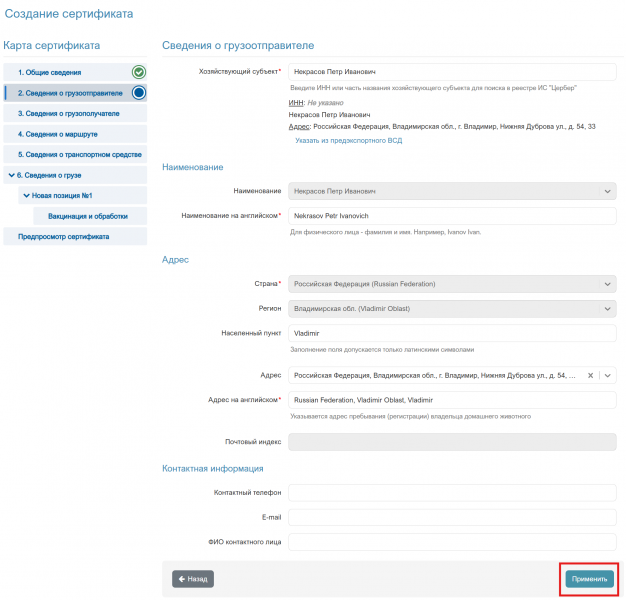Click the blue circle indicator on step 2
This screenshot has width=626, height=600.
(x=139, y=93)
